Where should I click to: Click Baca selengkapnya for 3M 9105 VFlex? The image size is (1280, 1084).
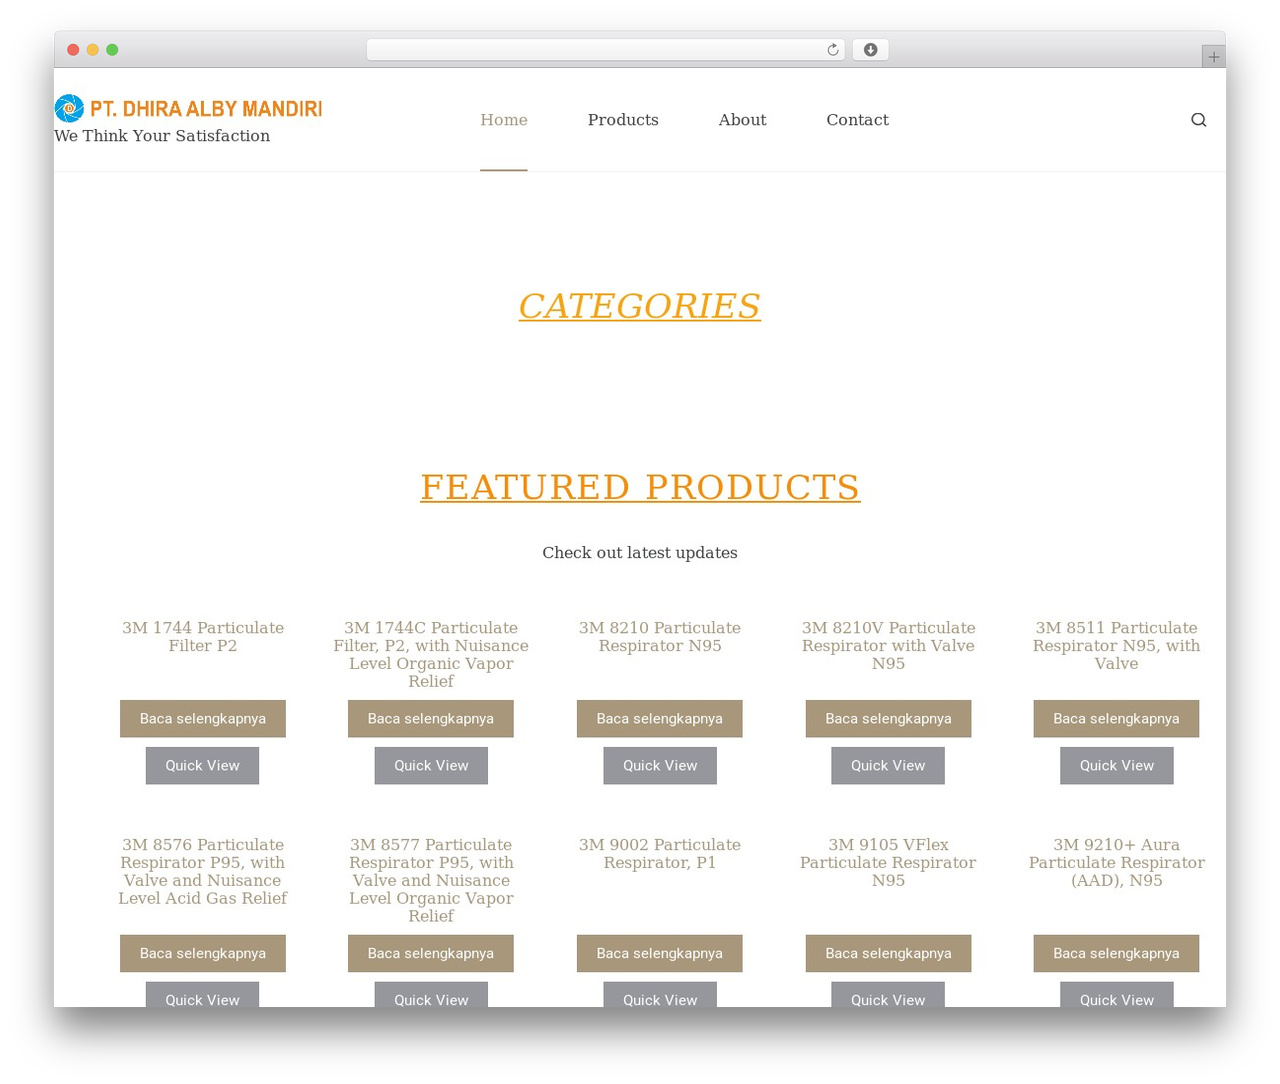click(x=888, y=954)
